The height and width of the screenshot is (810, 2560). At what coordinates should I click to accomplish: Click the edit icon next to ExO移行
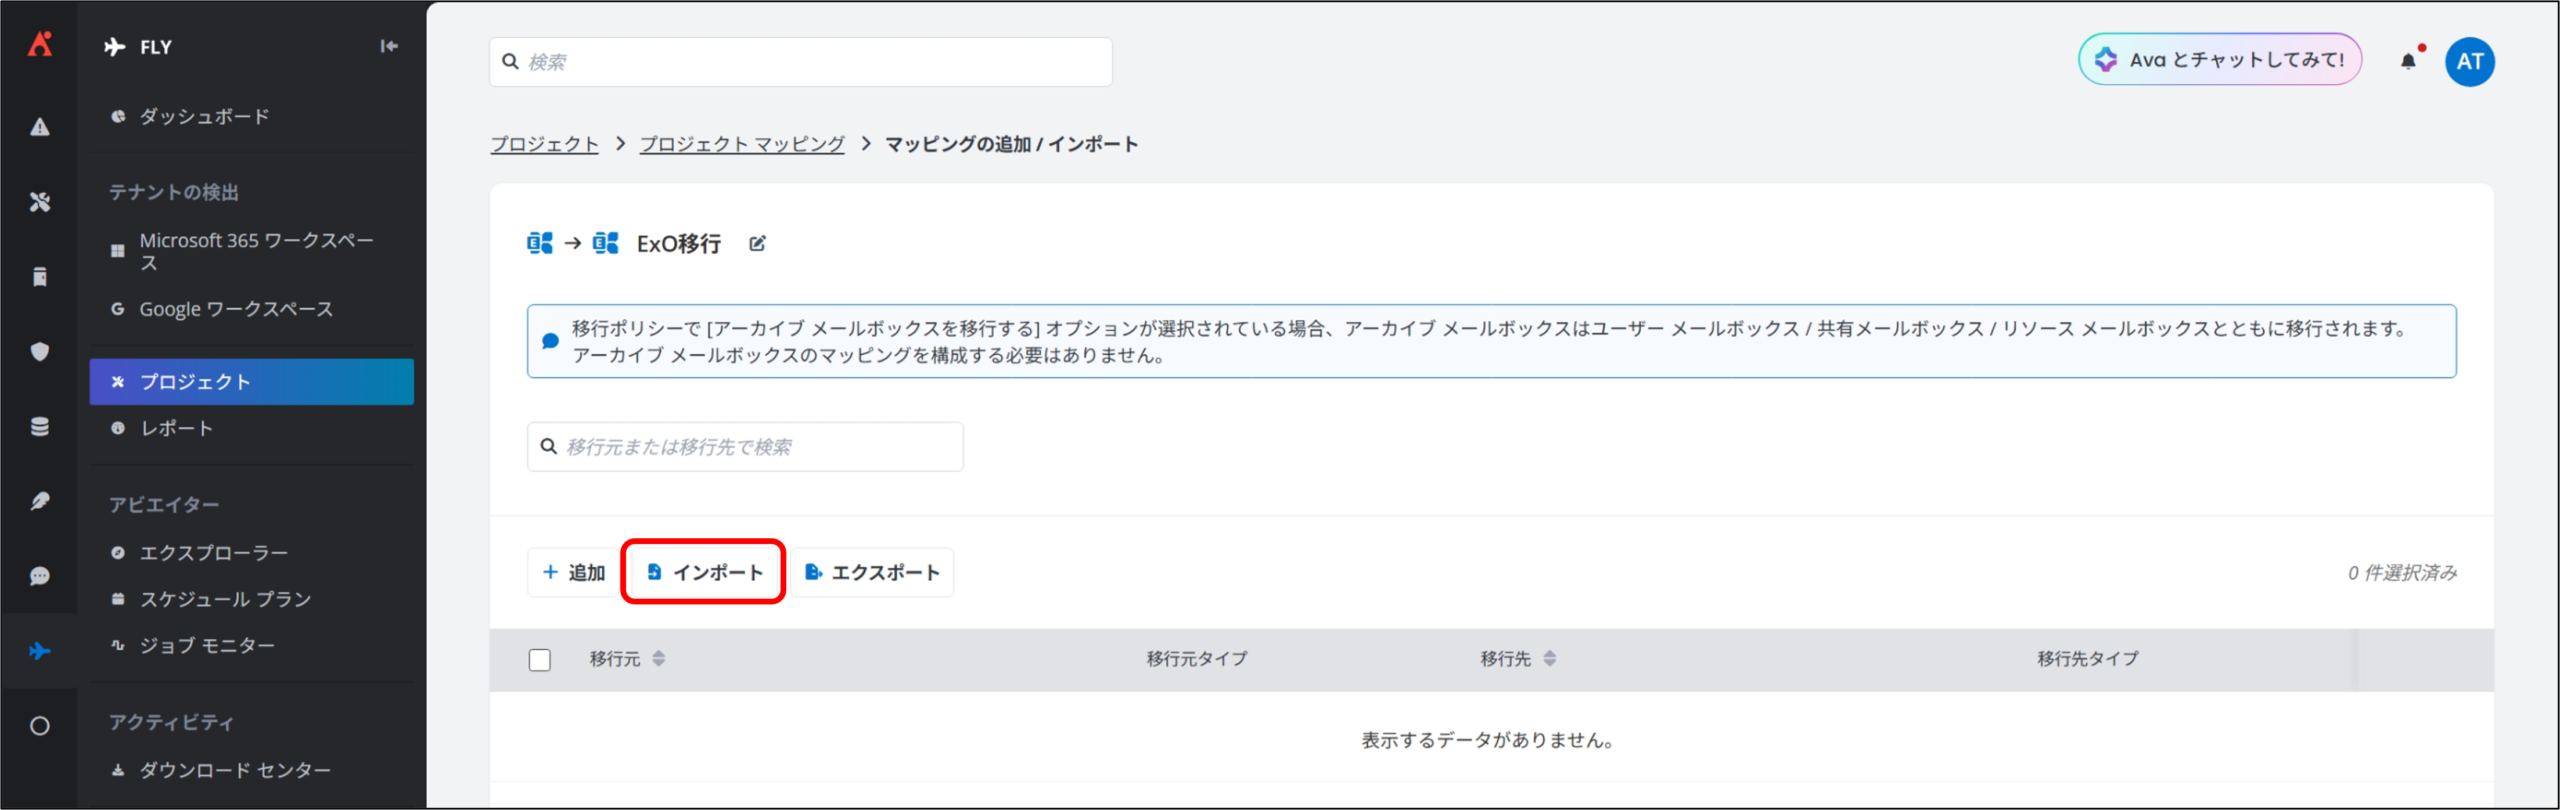pos(757,243)
